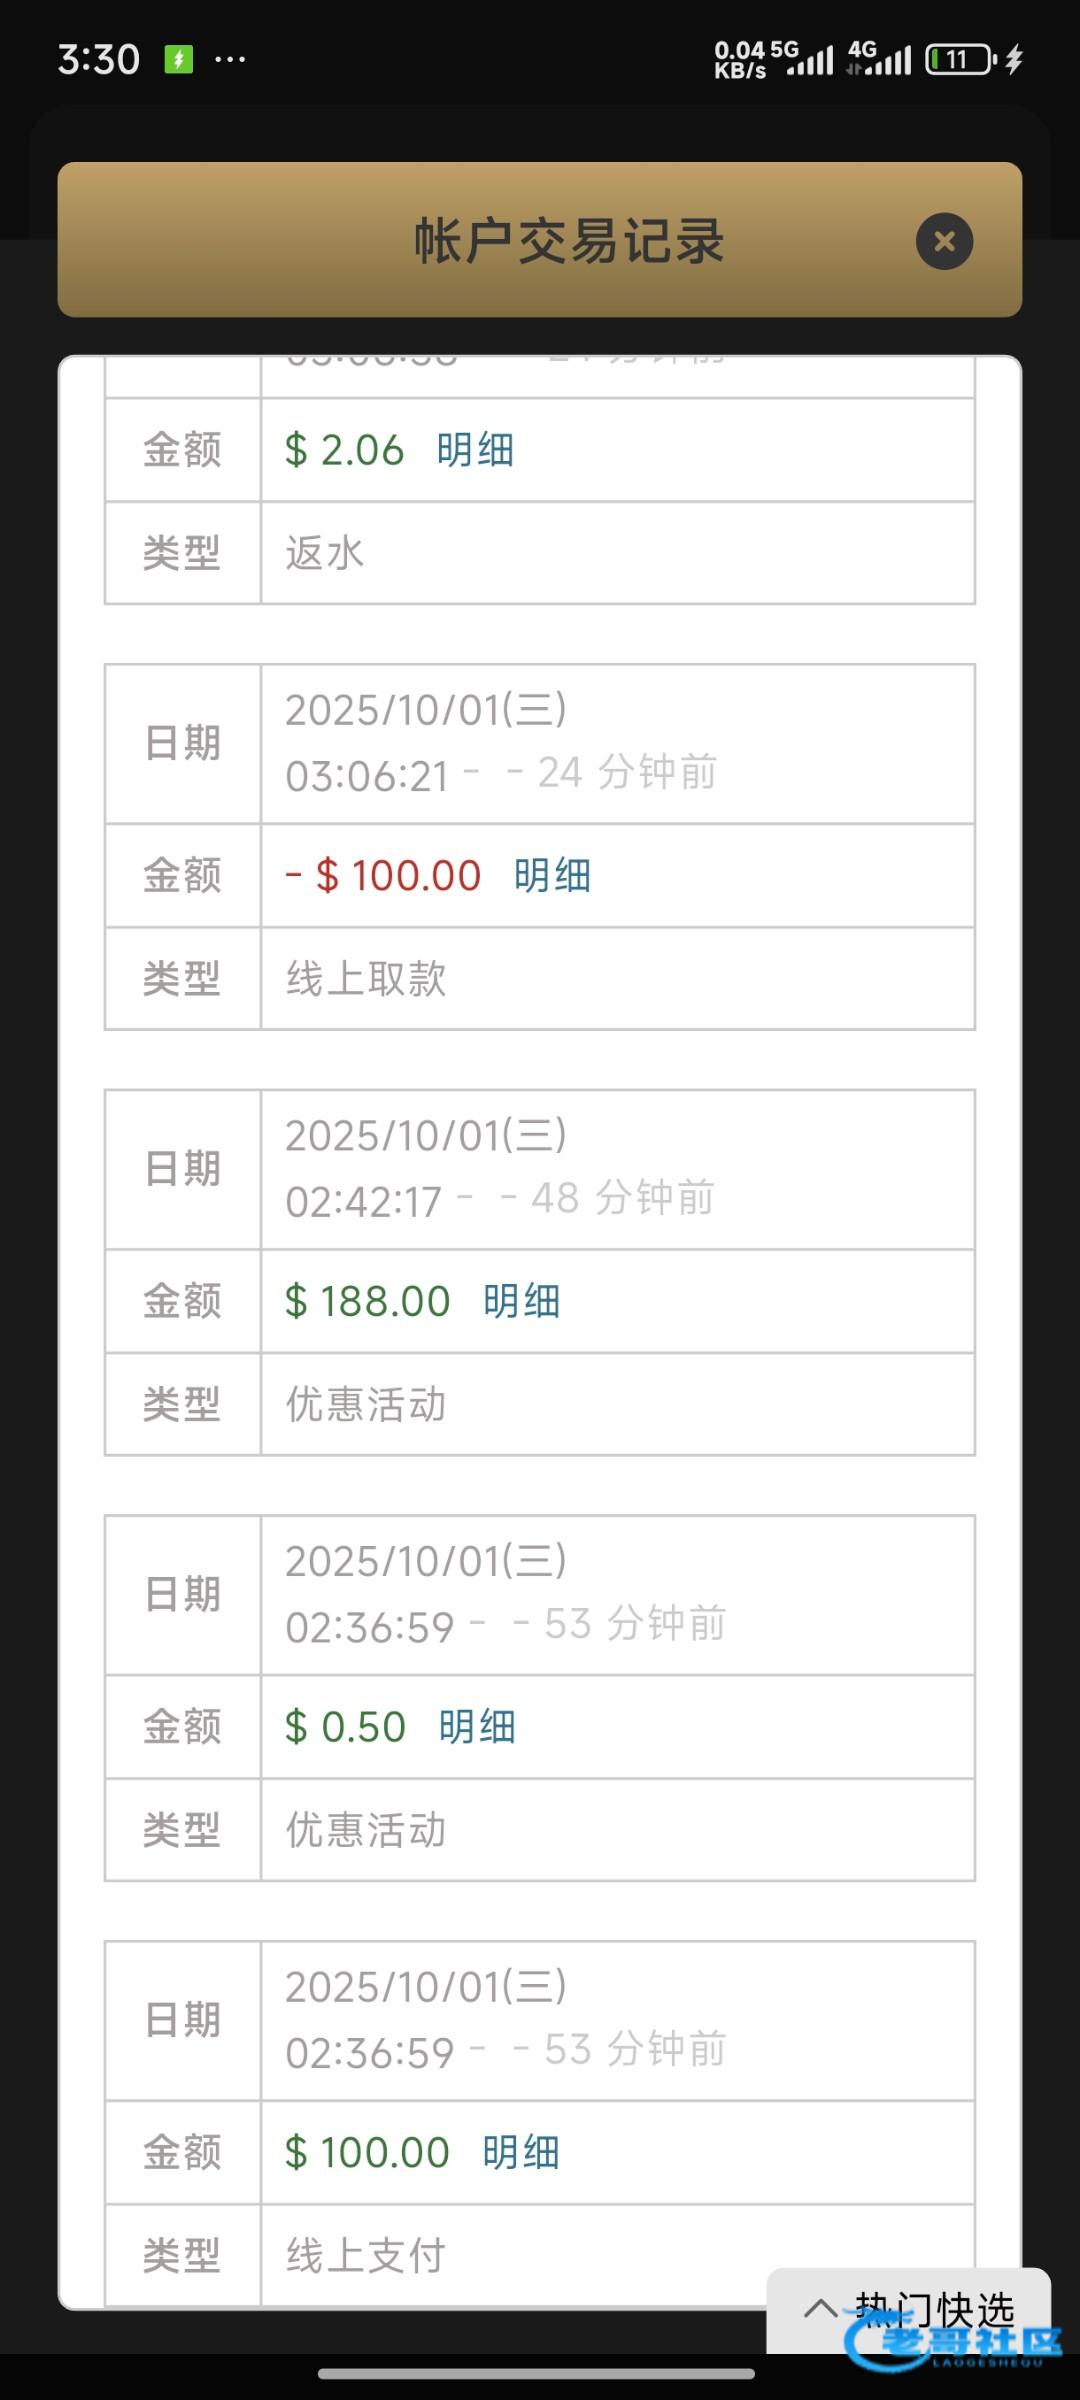Tap the battery indicator in status bar
Image resolution: width=1080 pixels, height=2400 pixels.
point(959,60)
